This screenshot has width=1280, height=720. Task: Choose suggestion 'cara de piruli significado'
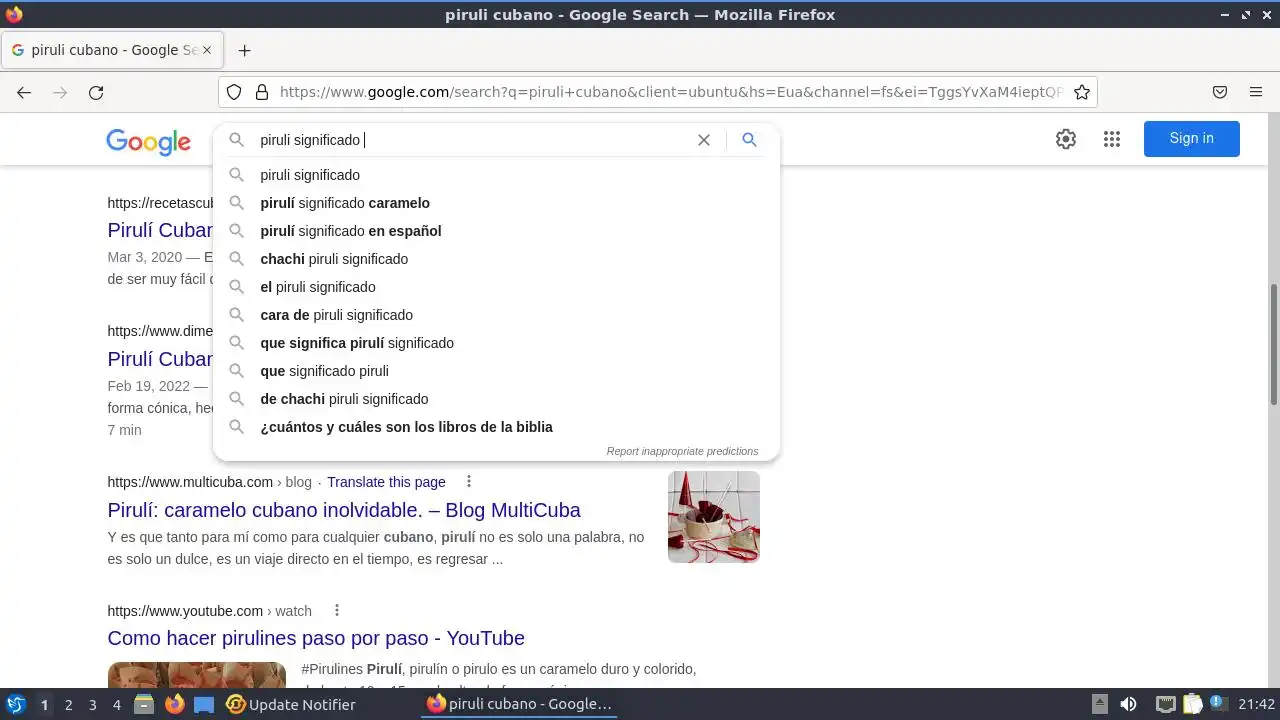(x=496, y=315)
